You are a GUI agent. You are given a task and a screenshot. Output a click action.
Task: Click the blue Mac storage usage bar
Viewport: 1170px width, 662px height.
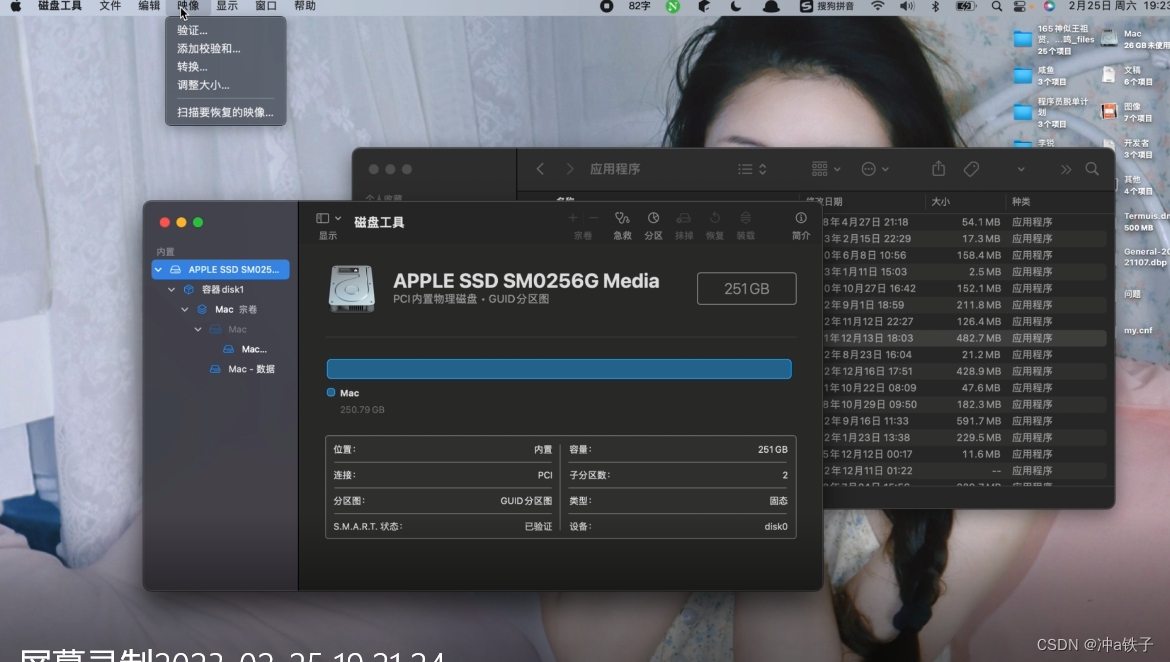click(x=559, y=368)
